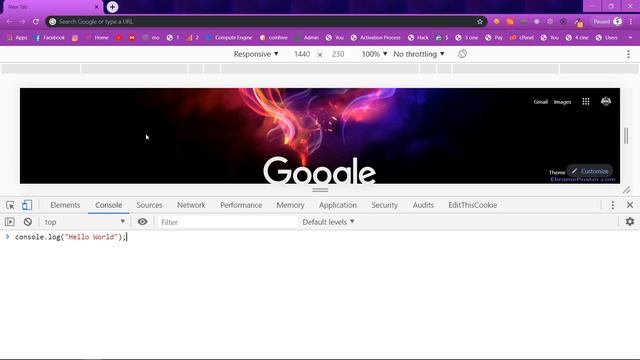Open the No throttling dropdown
This screenshot has height=360, width=640.
[419, 54]
